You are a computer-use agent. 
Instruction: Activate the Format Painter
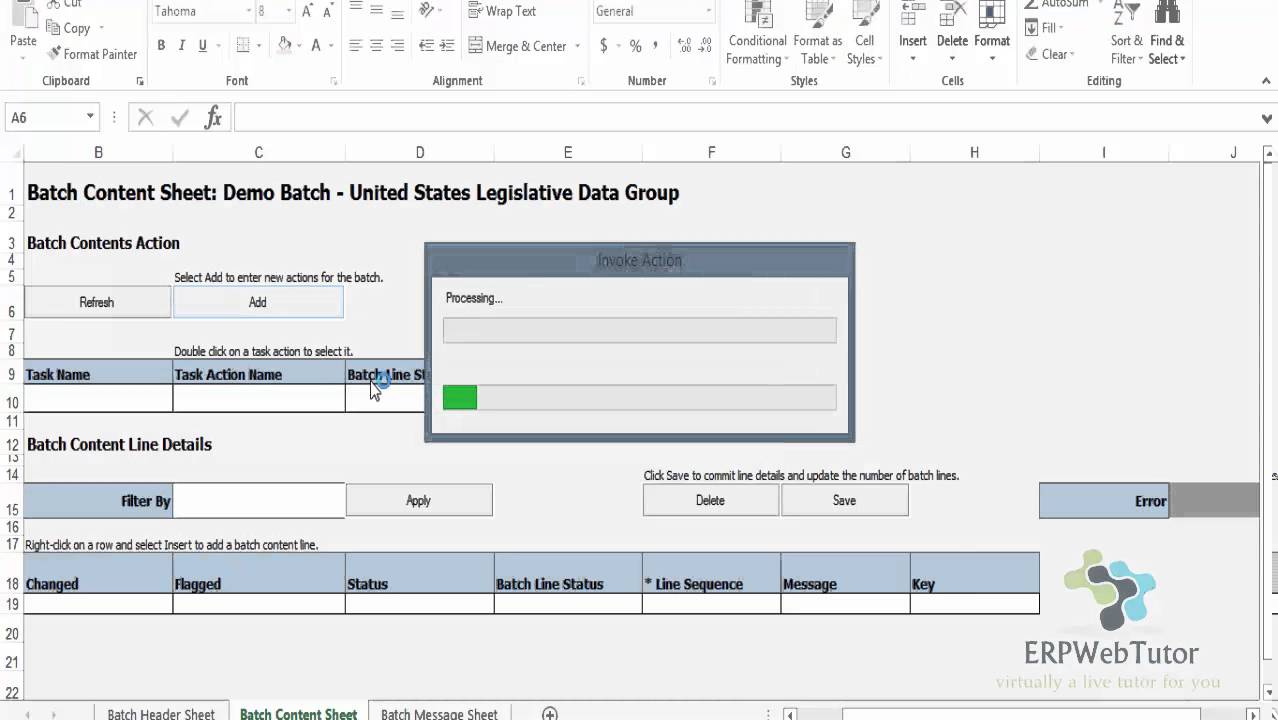point(92,54)
